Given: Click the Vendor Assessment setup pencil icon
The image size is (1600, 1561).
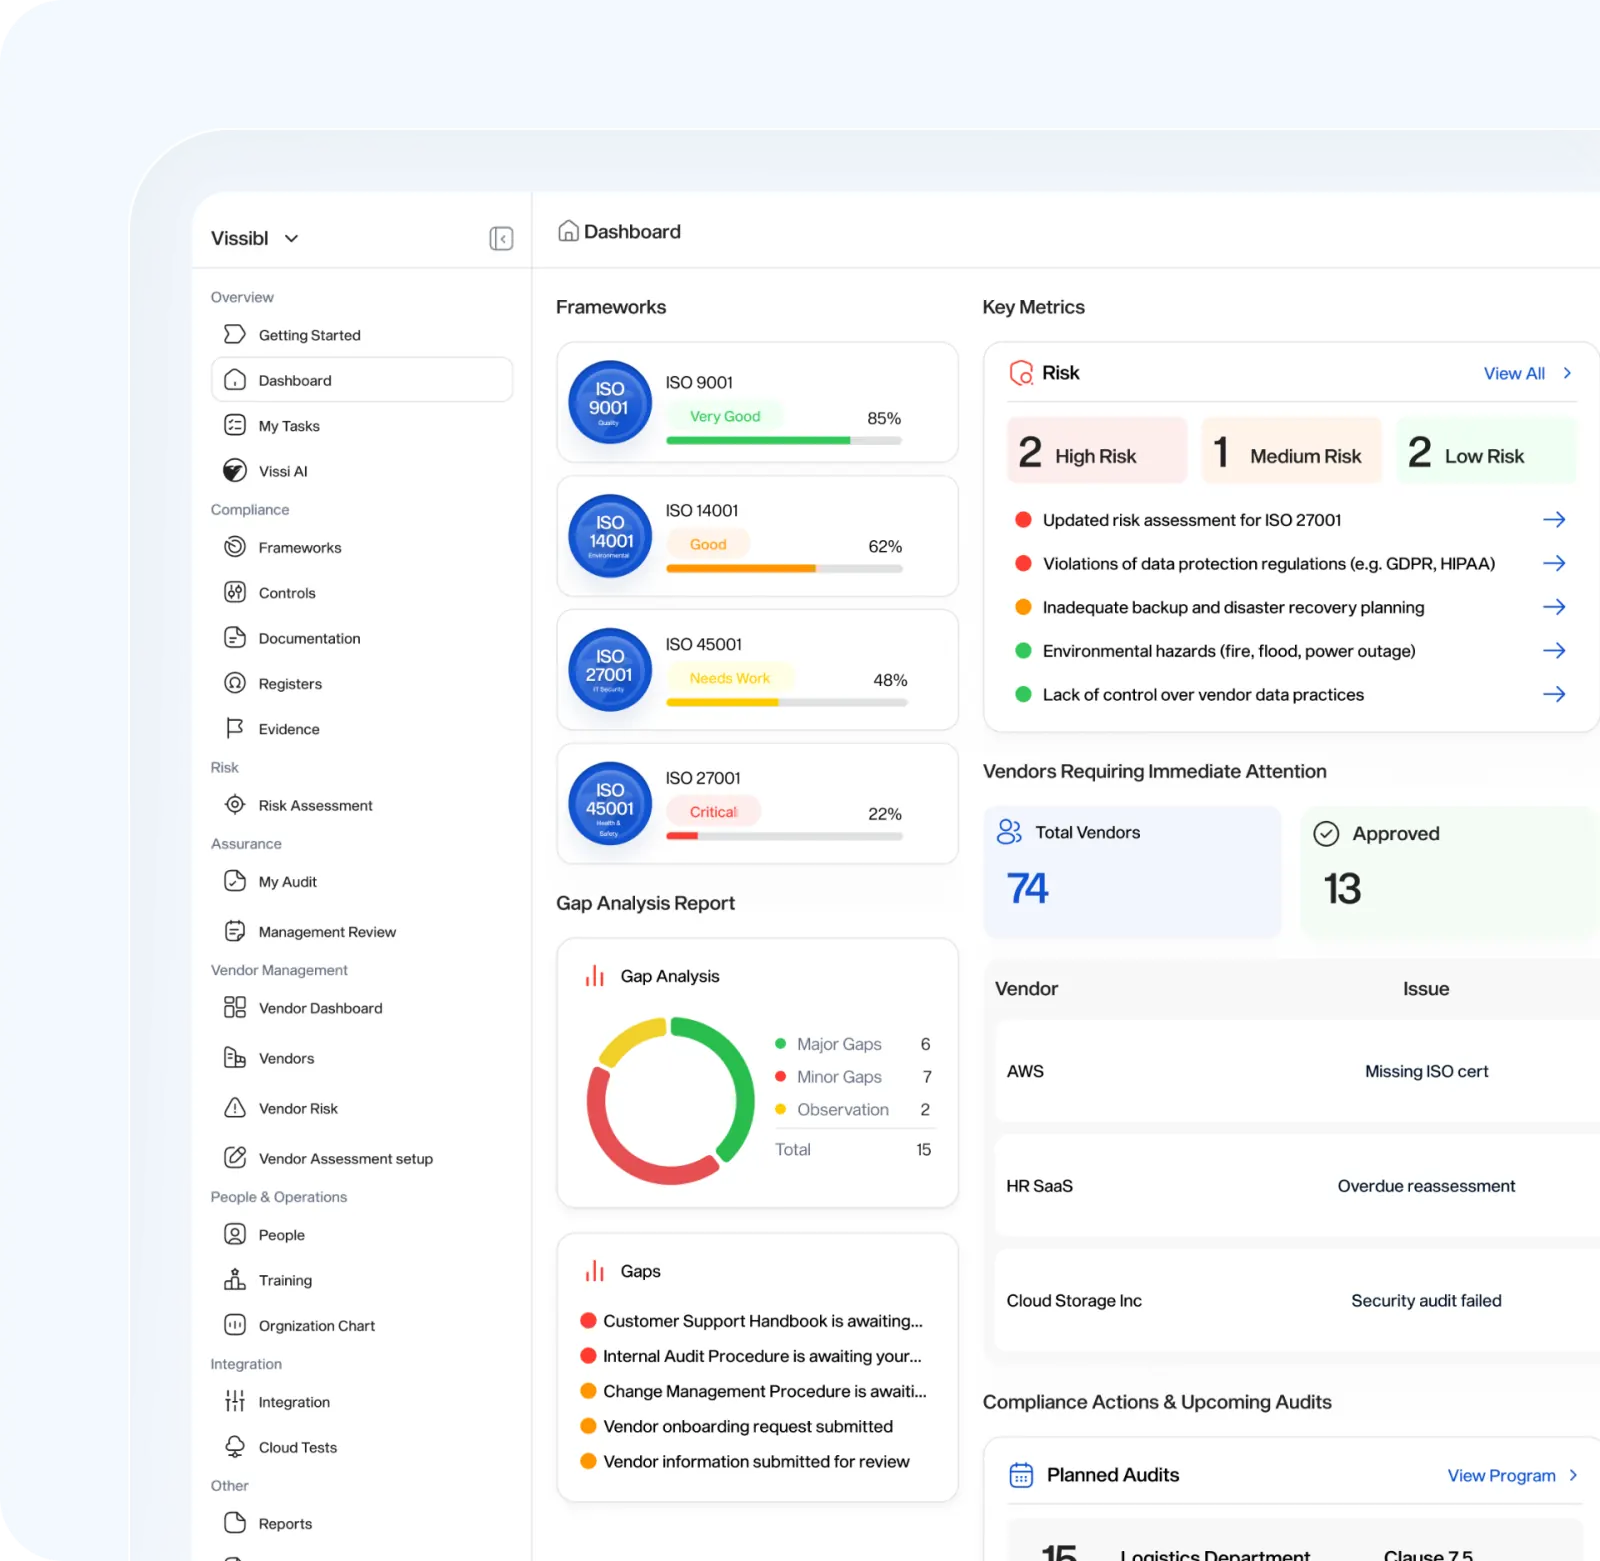Looking at the screenshot, I should click(x=235, y=1158).
